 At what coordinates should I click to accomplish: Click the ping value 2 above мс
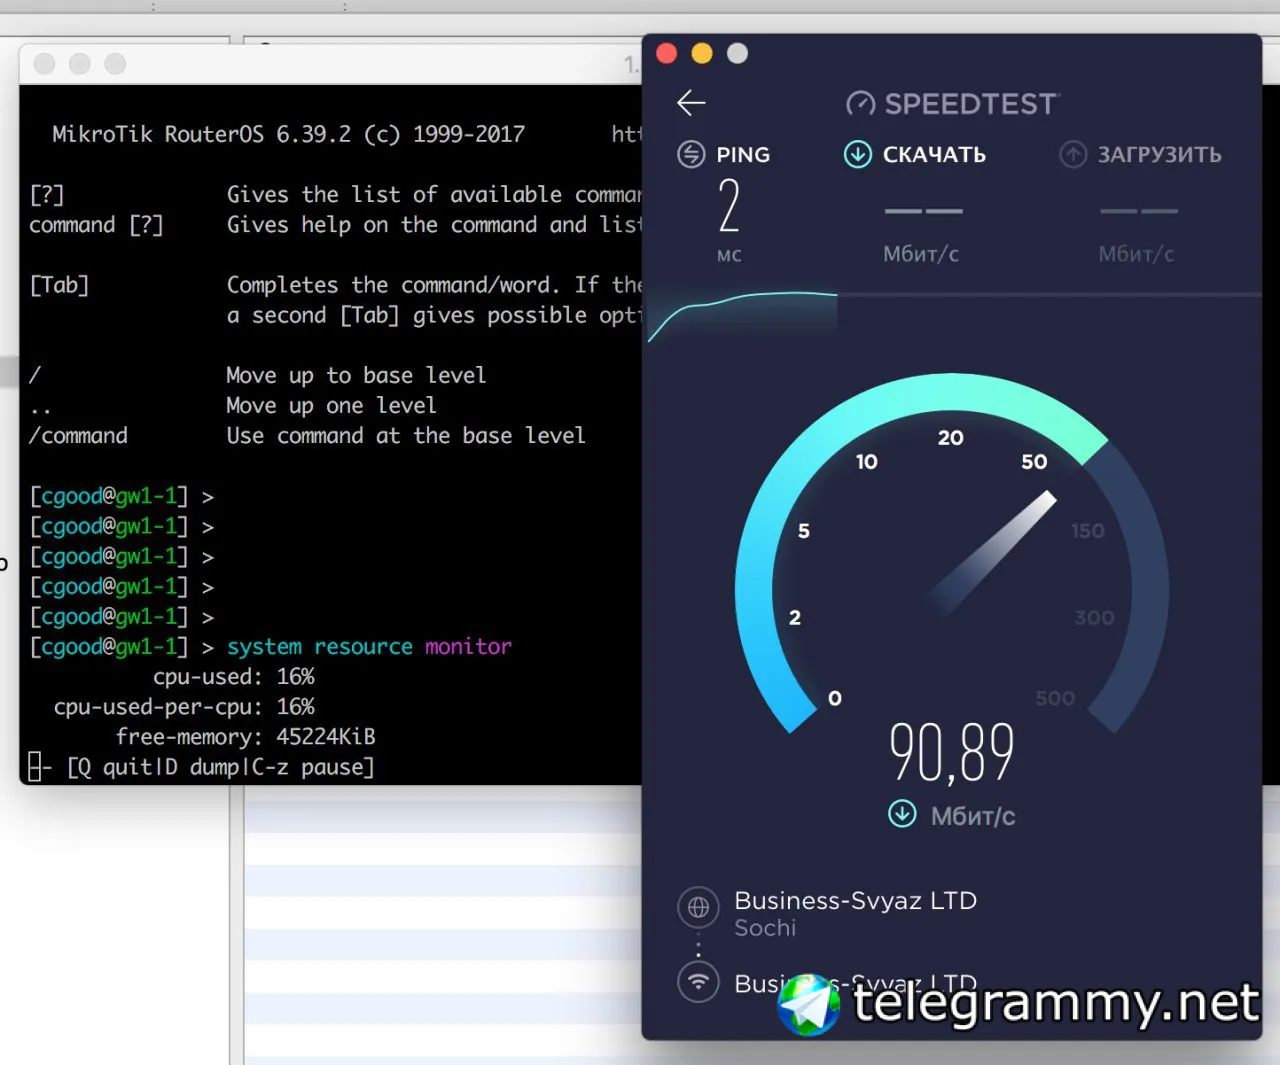pyautogui.click(x=729, y=206)
